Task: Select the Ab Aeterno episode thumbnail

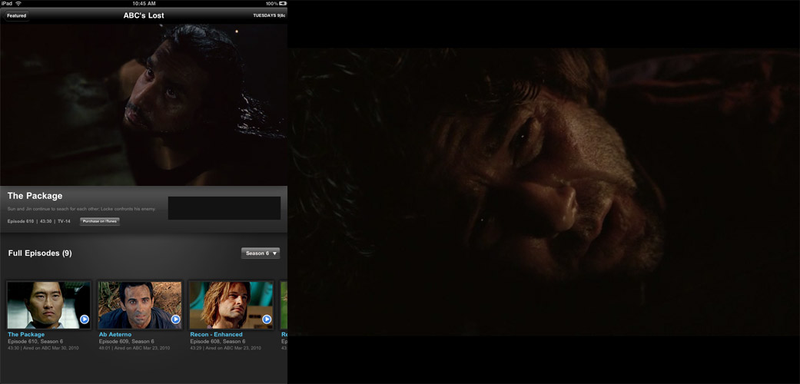Action: click(140, 305)
